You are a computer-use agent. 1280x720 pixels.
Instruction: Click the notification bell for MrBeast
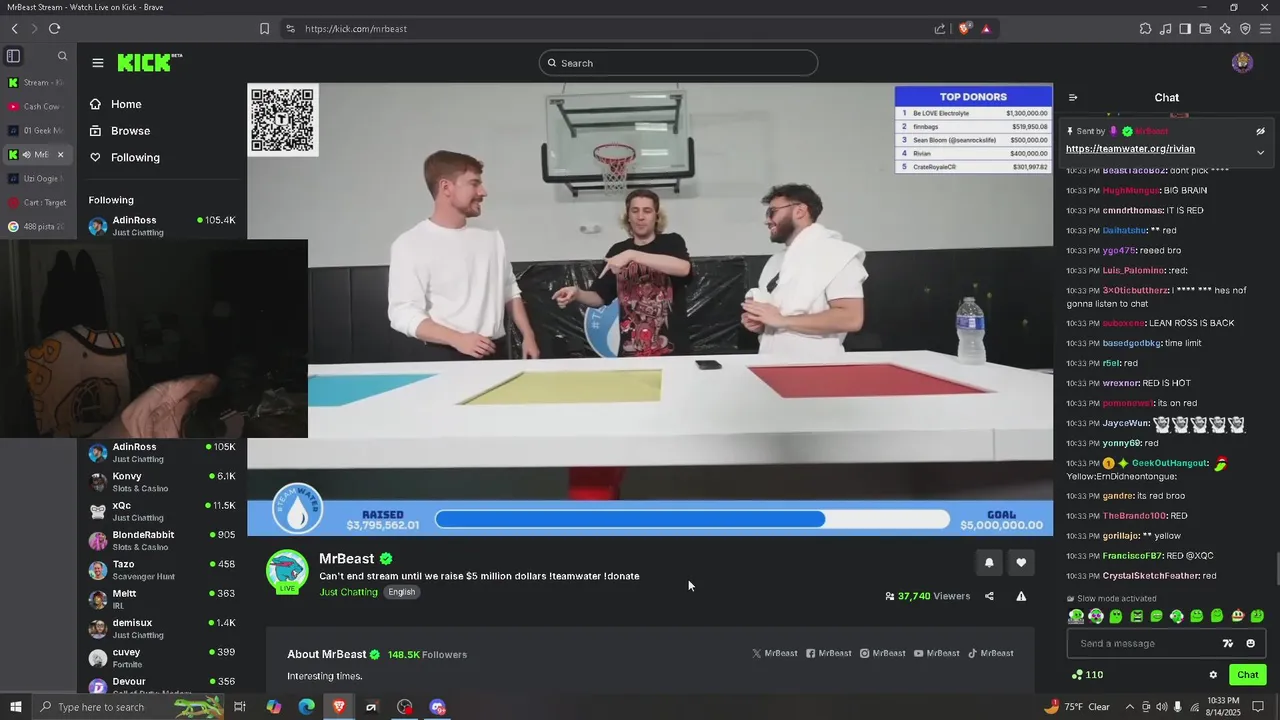tap(989, 563)
